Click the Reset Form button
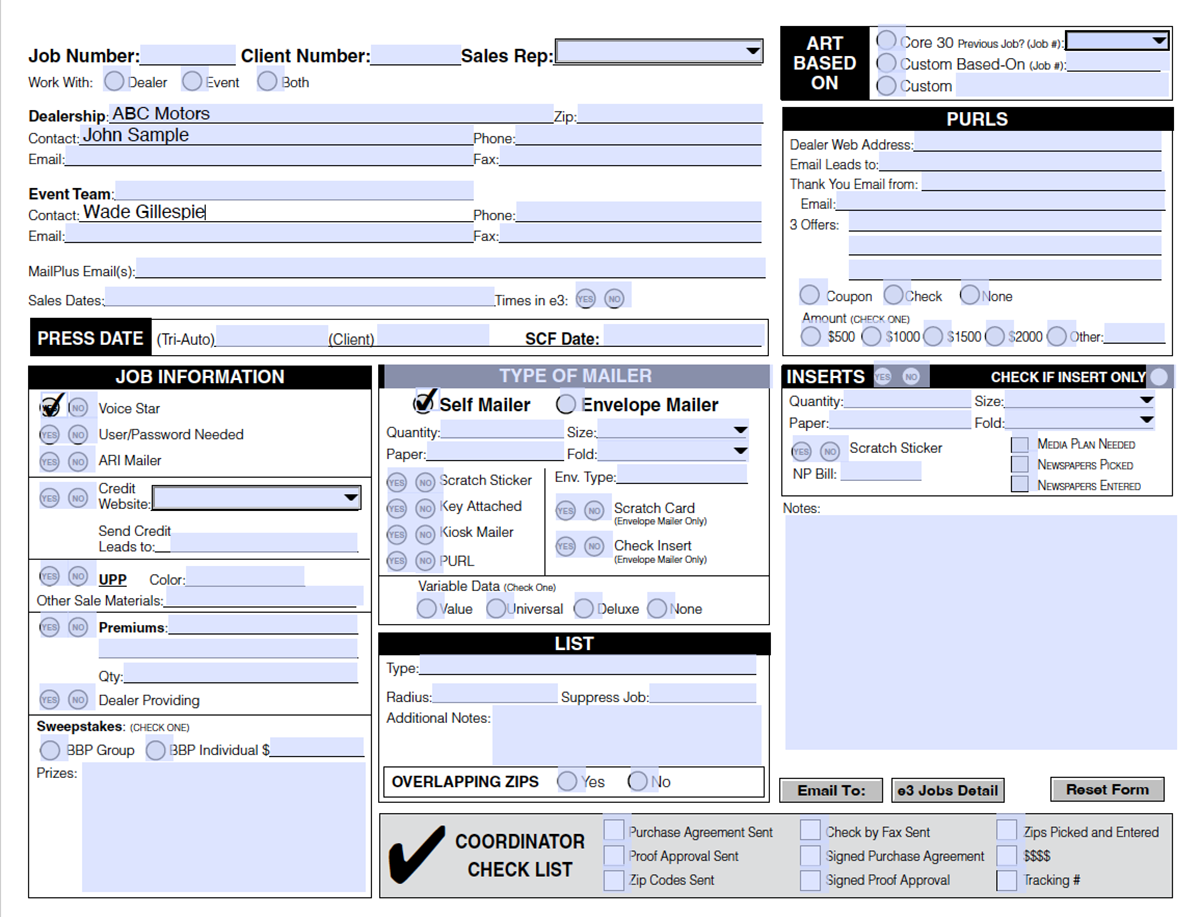 tap(1107, 789)
